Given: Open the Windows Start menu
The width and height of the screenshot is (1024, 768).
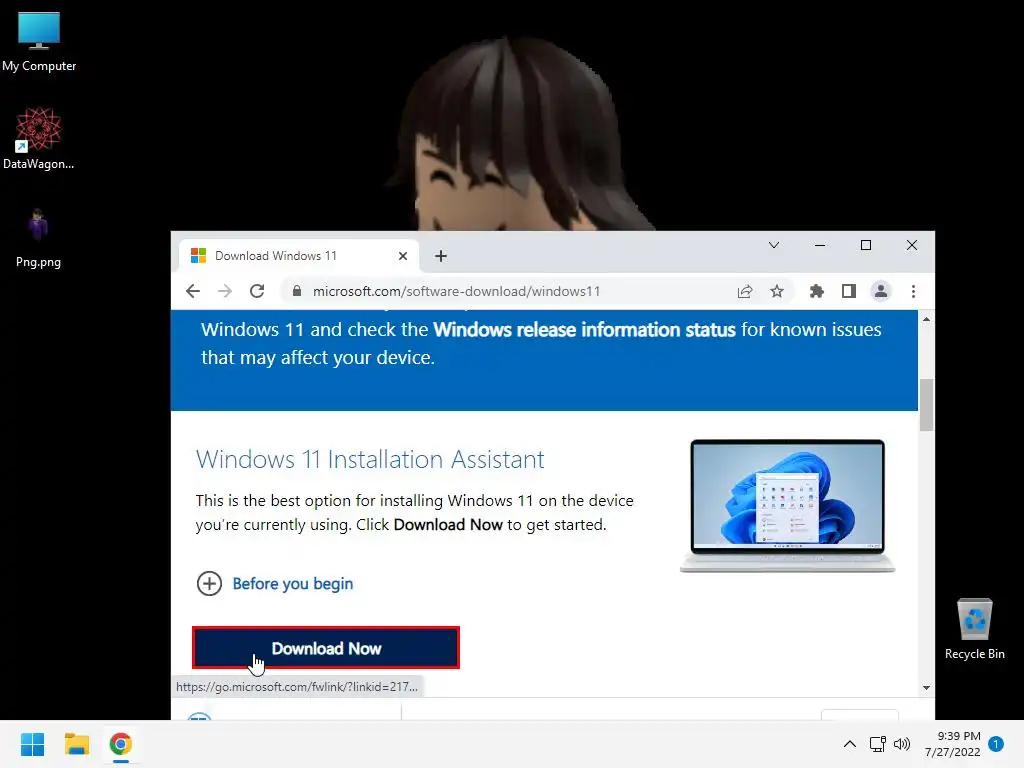Looking at the screenshot, I should (x=33, y=744).
